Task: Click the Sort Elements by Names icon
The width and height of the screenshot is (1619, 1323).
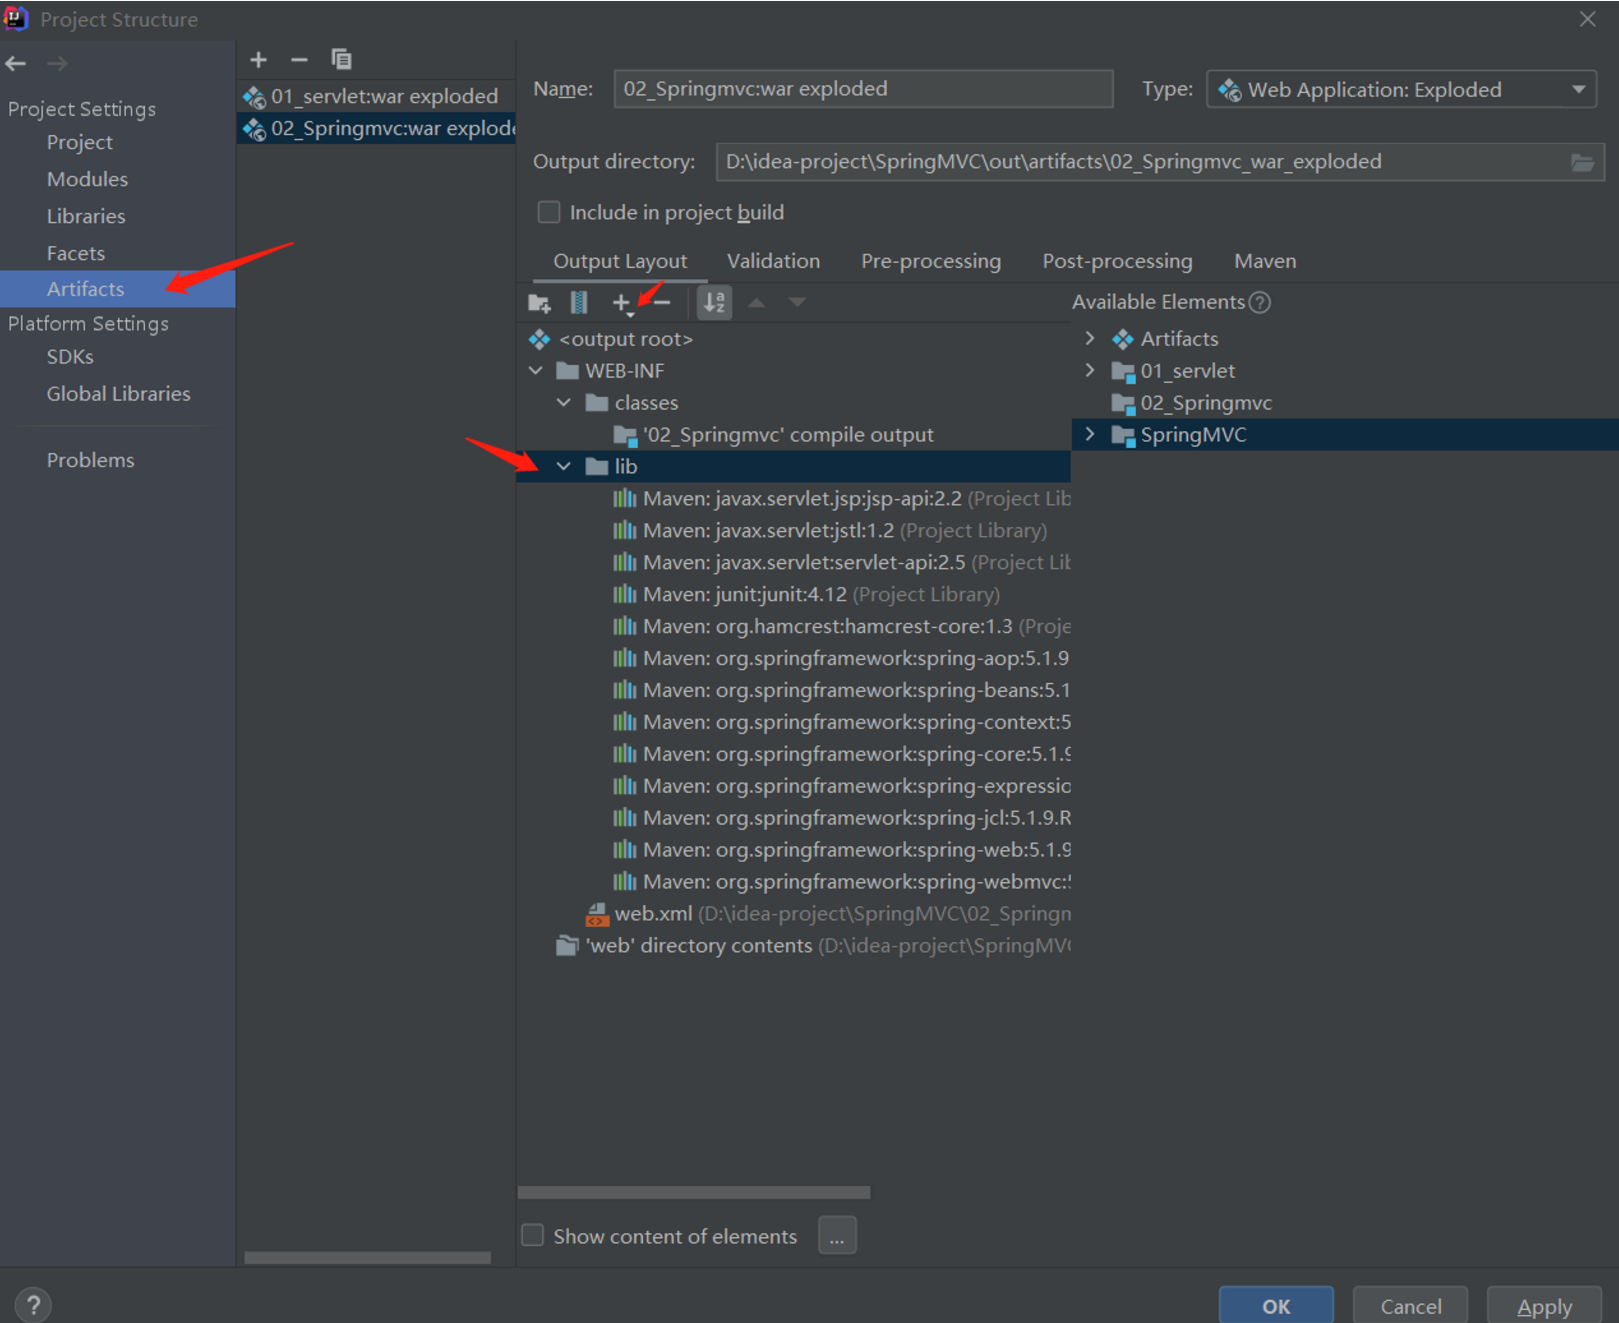Action: 714,303
